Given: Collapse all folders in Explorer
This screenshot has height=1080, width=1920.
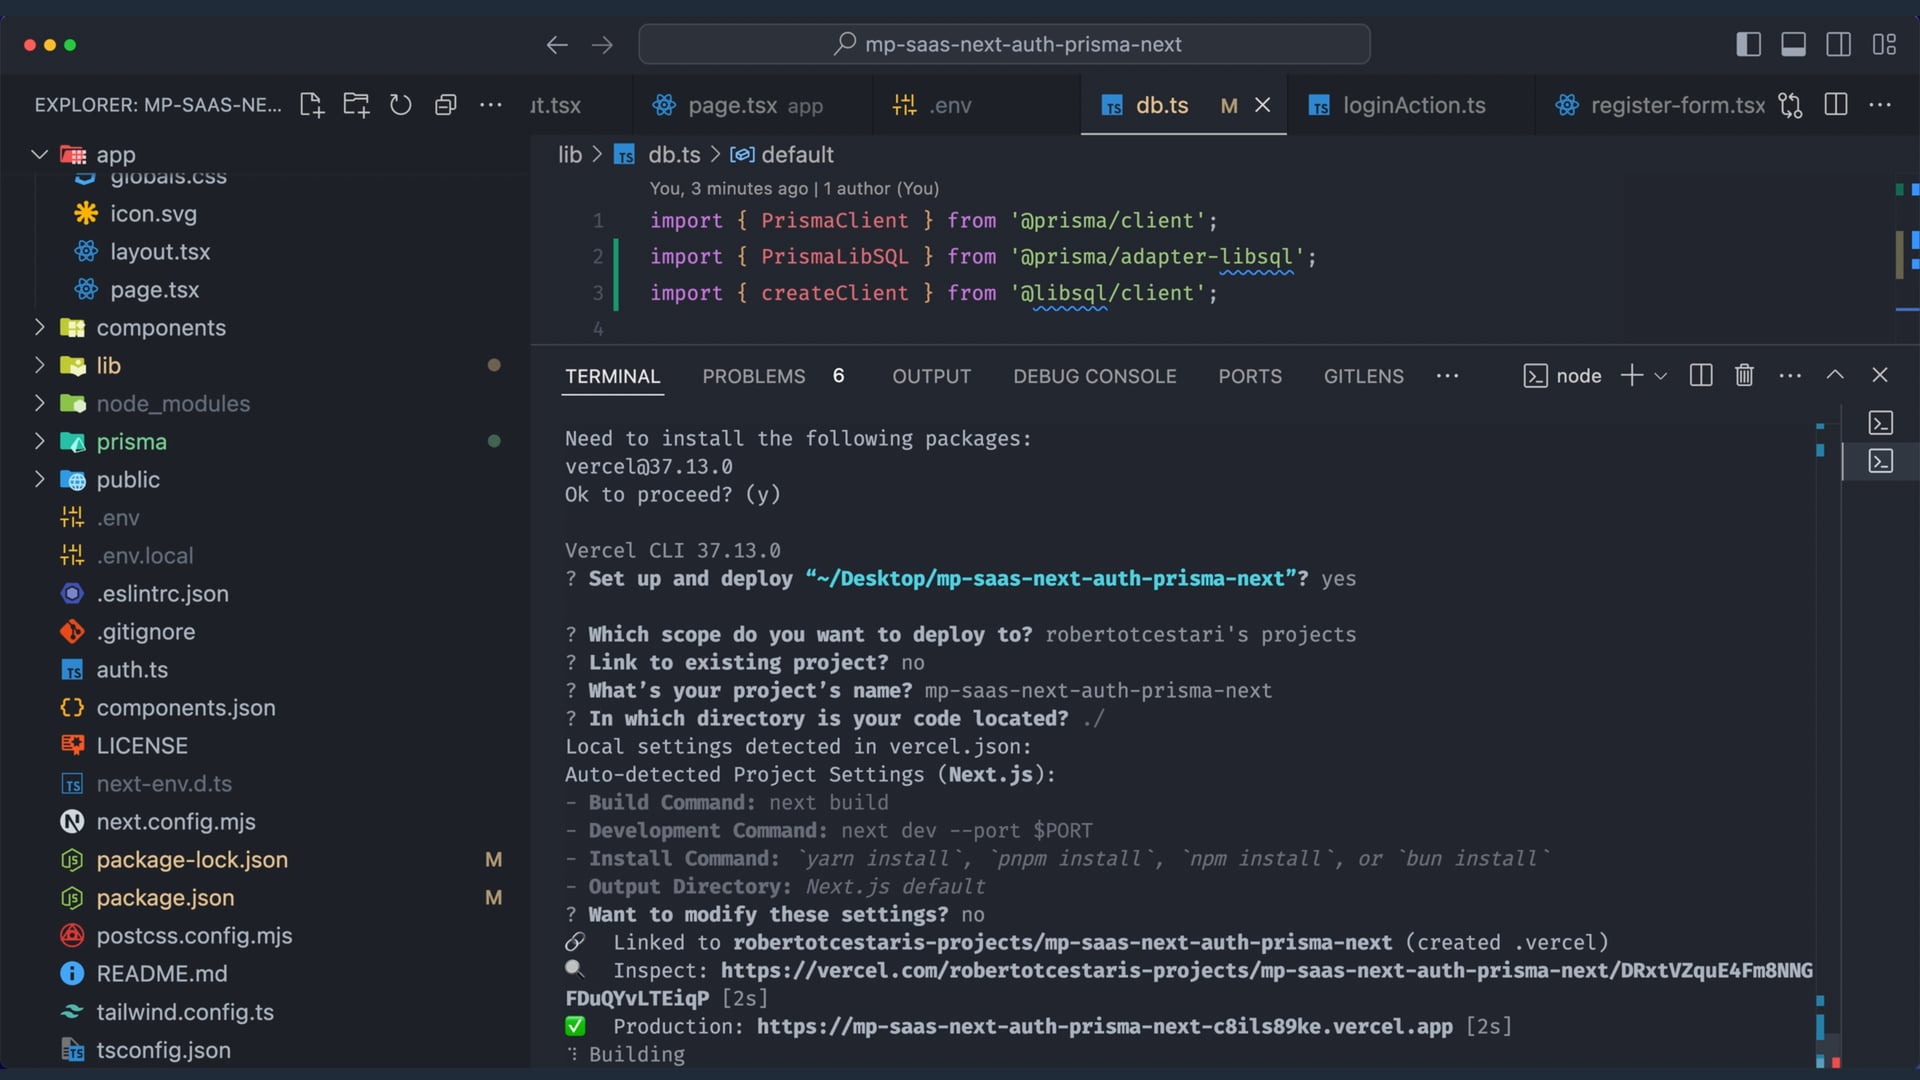Looking at the screenshot, I should [x=446, y=105].
